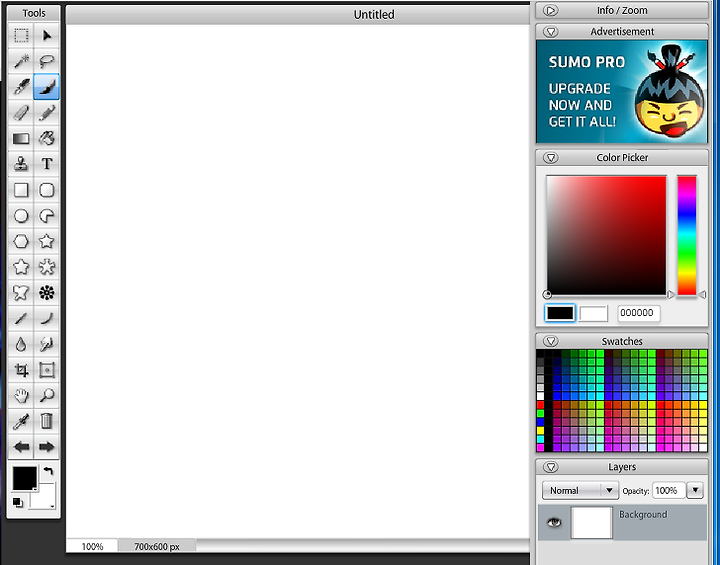Select the Transform tool

coord(46,370)
